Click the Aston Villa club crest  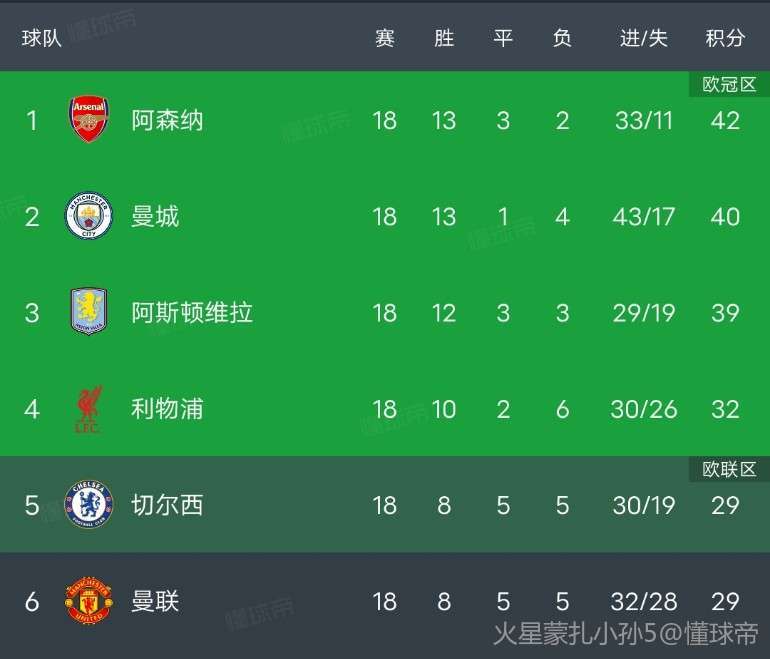pos(89,312)
